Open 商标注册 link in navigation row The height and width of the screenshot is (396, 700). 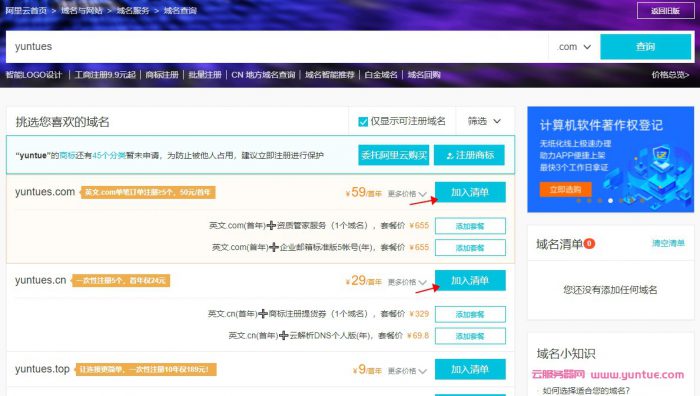click(x=162, y=75)
